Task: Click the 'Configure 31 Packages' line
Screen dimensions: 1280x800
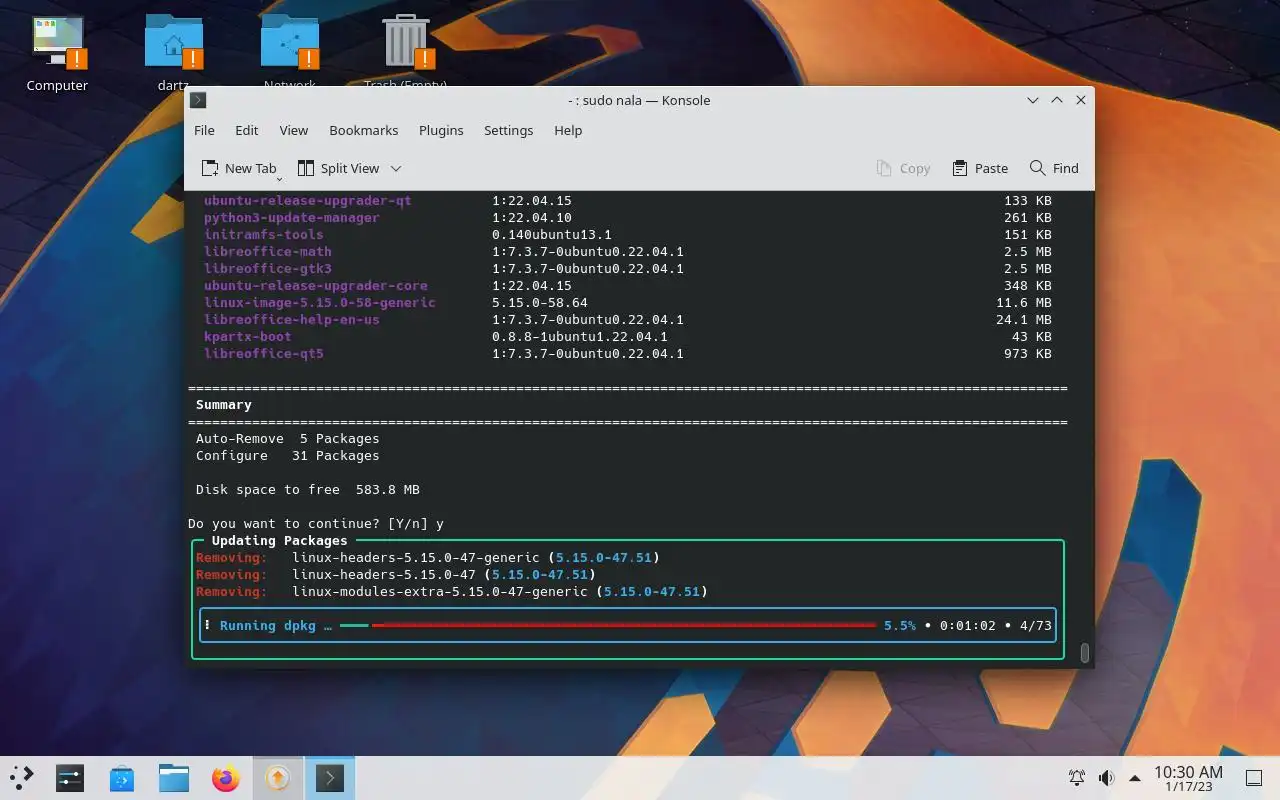Action: (288, 455)
